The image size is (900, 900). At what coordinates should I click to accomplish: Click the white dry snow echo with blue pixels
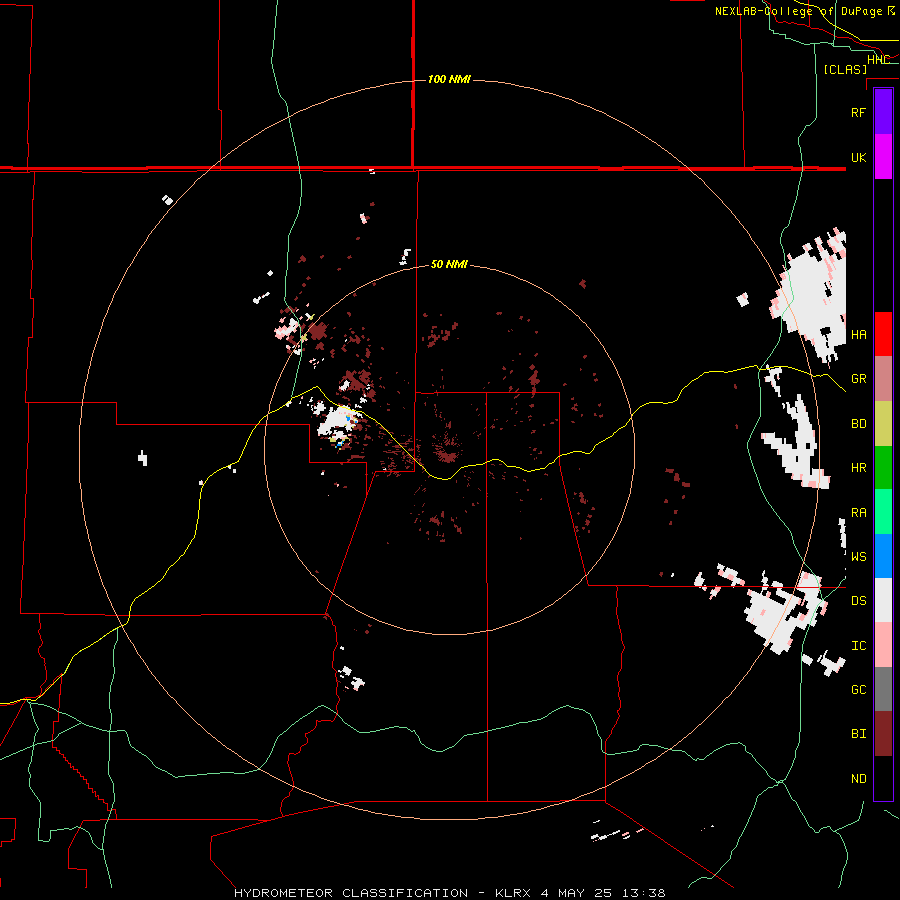[x=338, y=422]
